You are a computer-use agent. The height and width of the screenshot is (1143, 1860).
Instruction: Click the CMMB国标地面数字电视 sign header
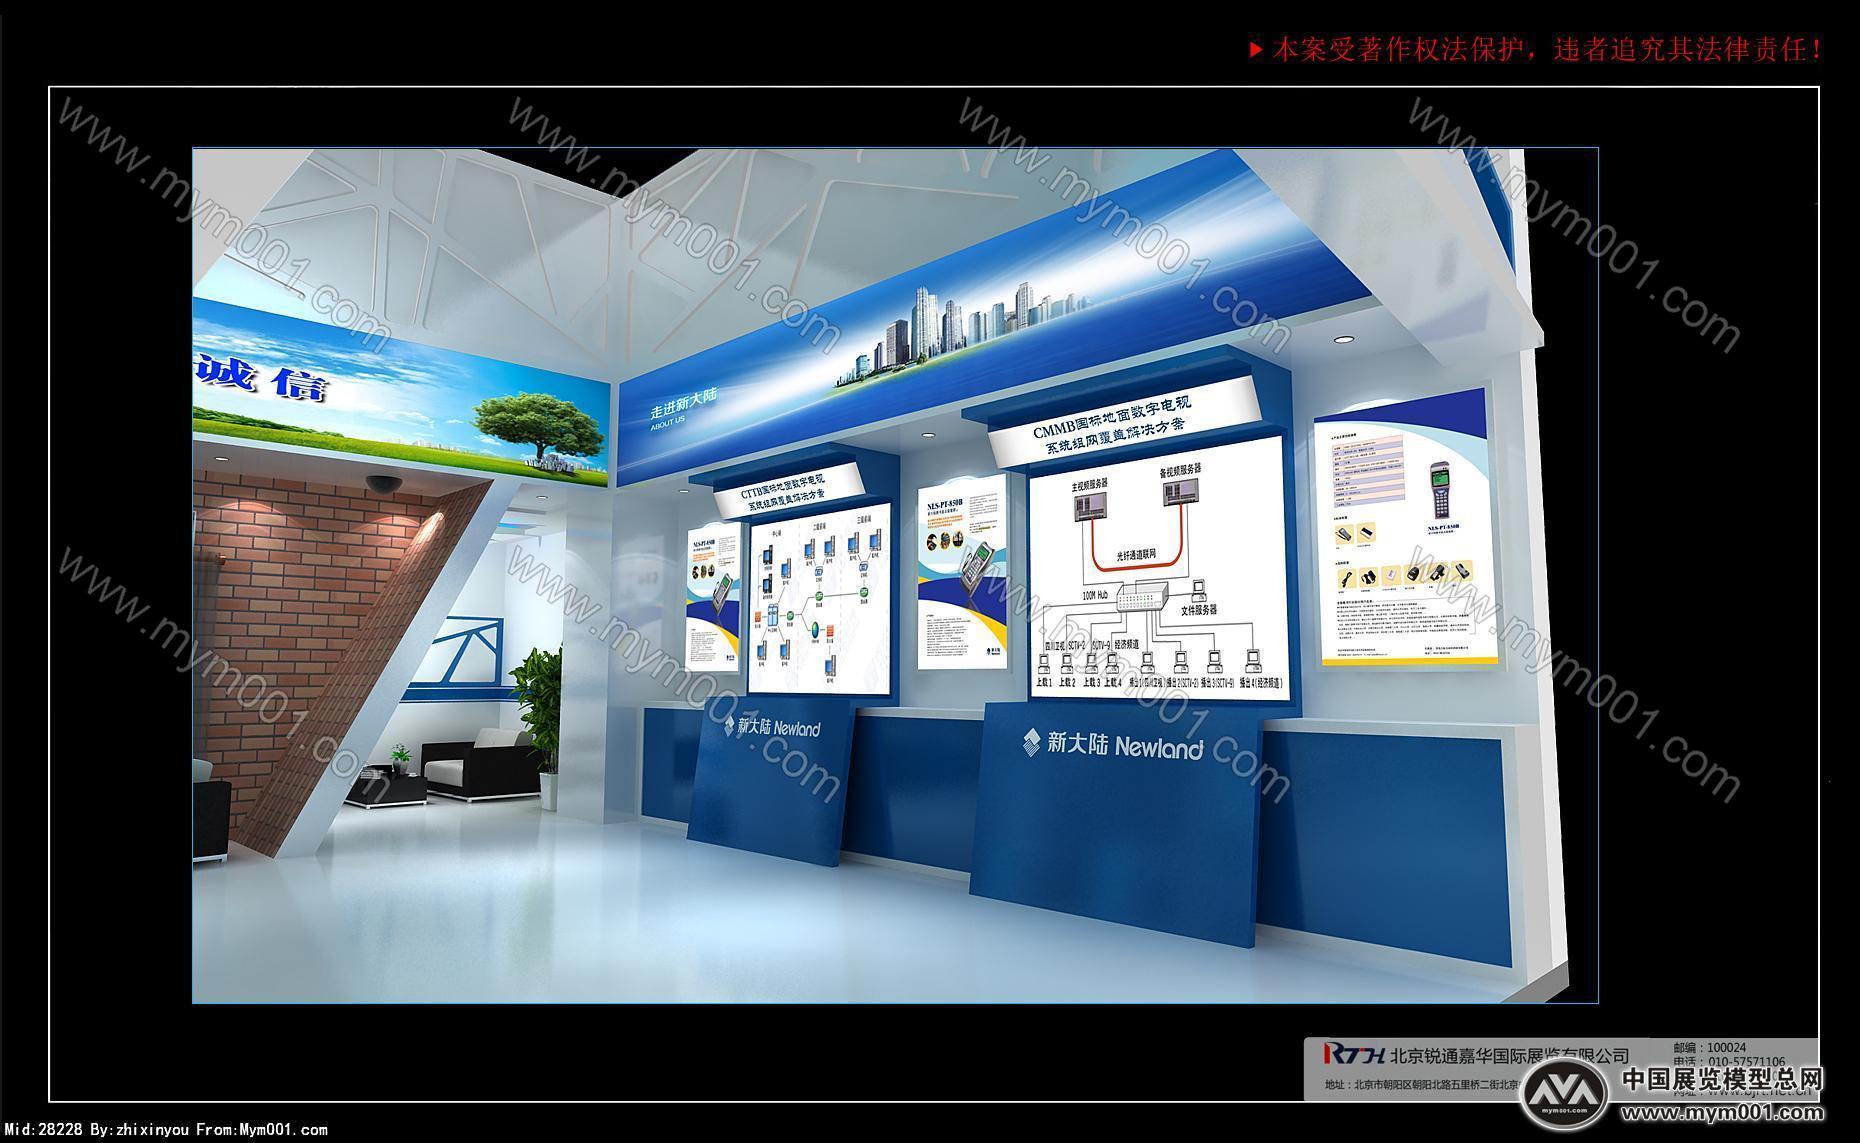(1124, 422)
